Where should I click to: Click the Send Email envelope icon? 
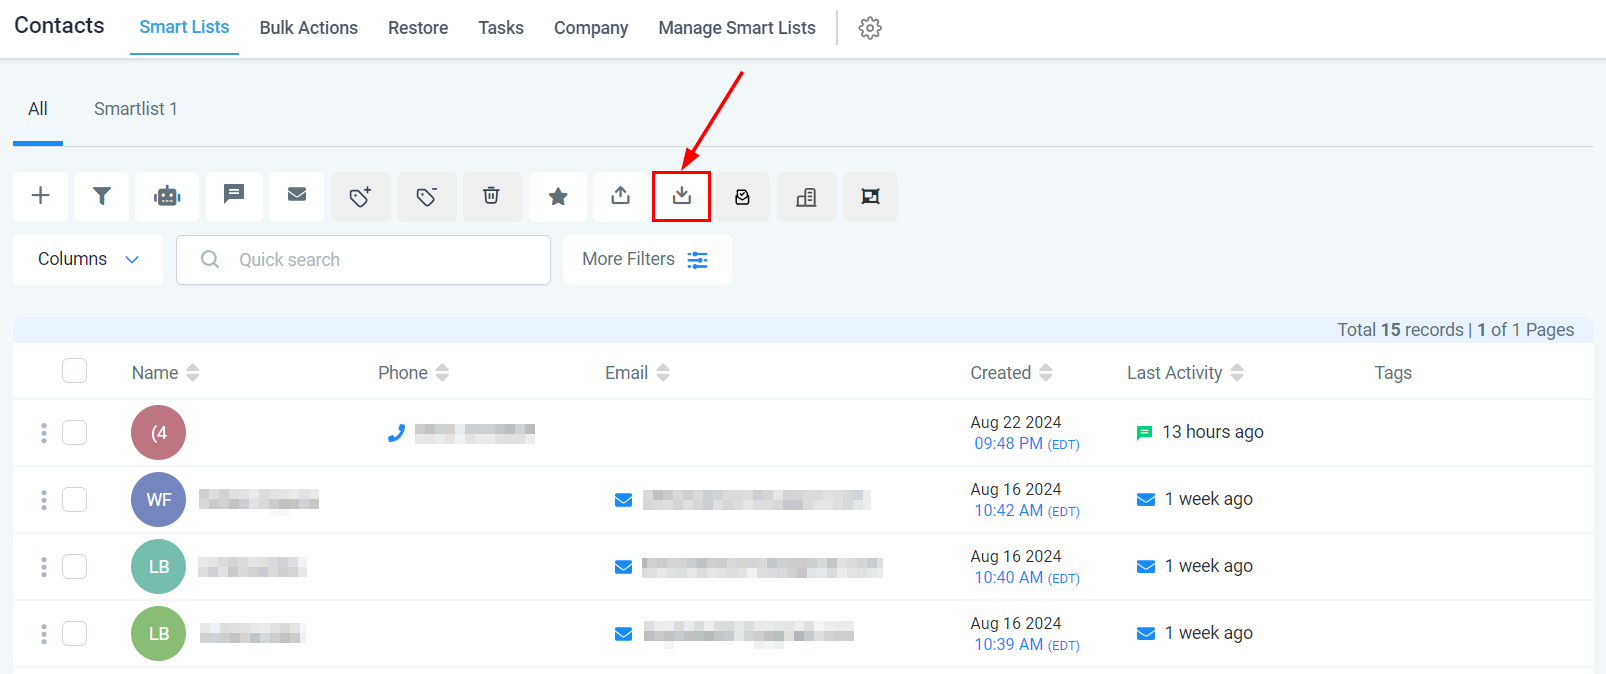[297, 195]
